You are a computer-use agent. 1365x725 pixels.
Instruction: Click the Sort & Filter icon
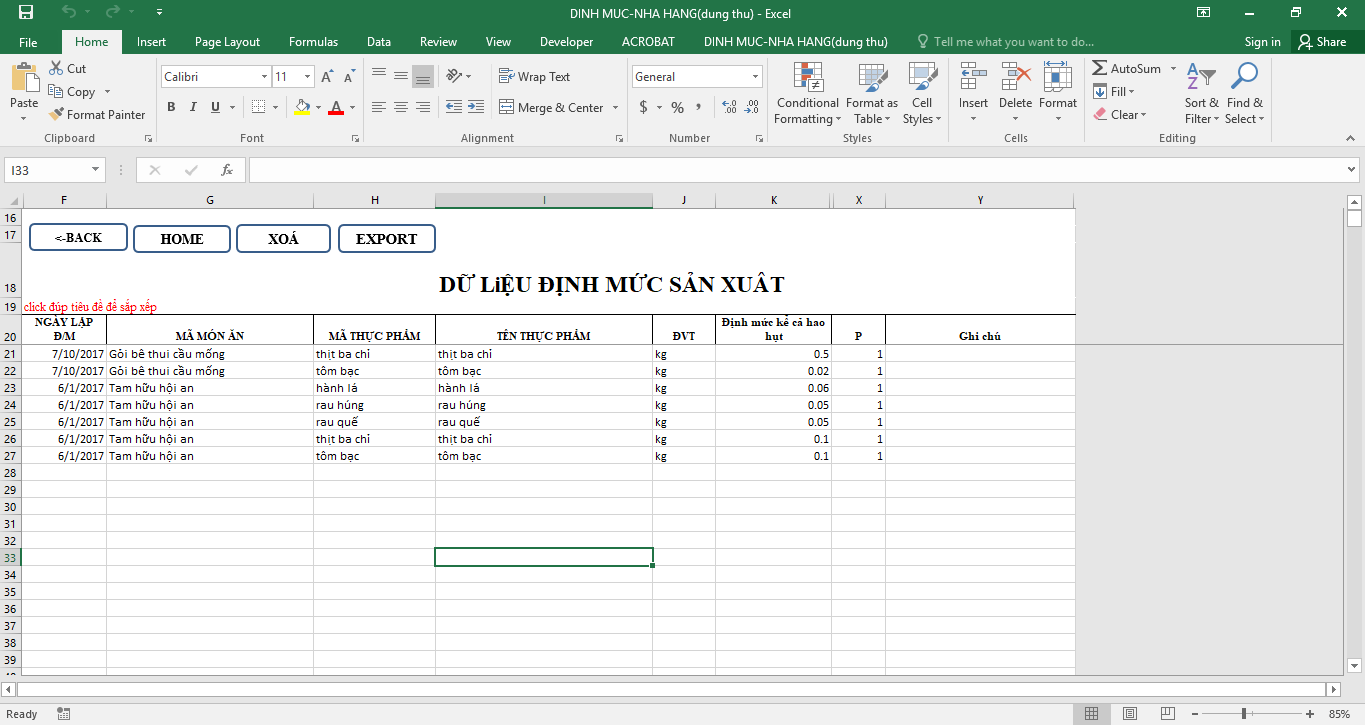pyautogui.click(x=1201, y=95)
